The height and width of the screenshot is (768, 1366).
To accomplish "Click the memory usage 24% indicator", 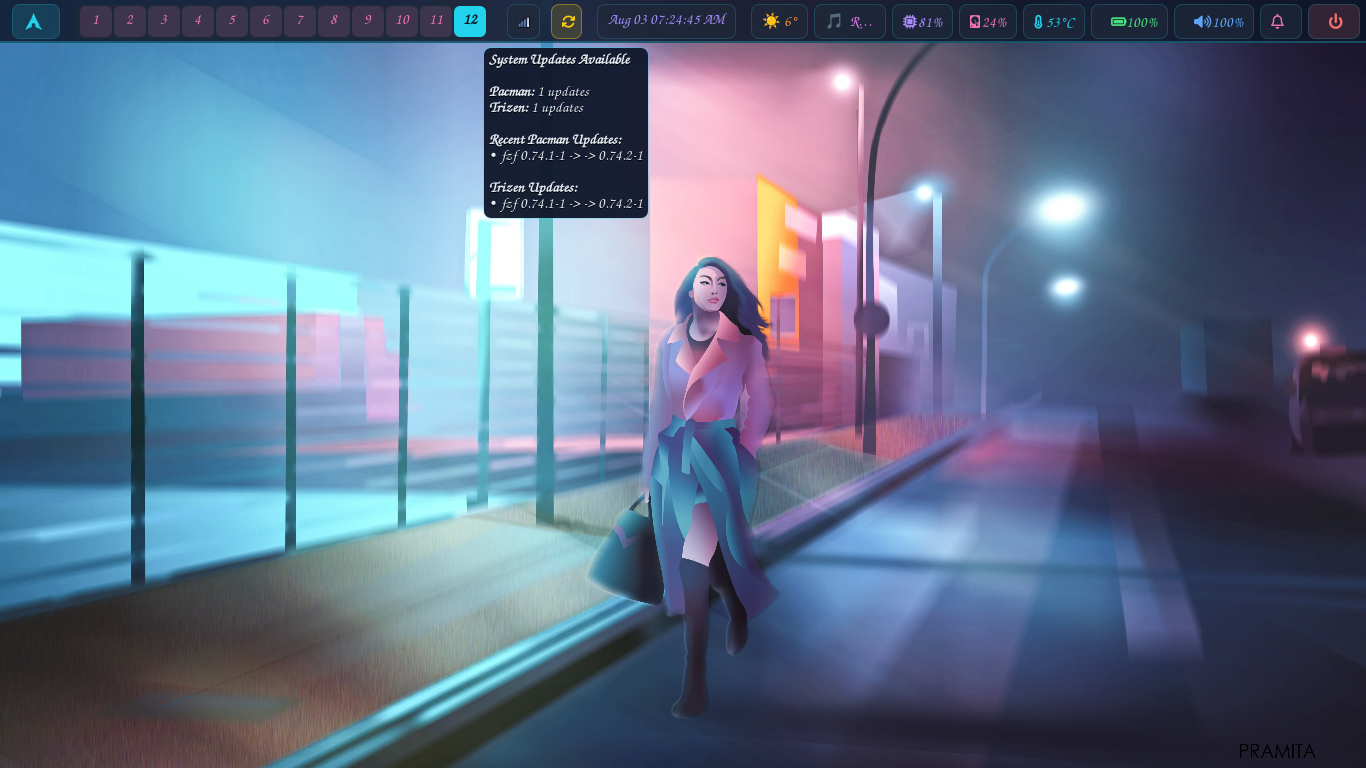I will pos(988,21).
